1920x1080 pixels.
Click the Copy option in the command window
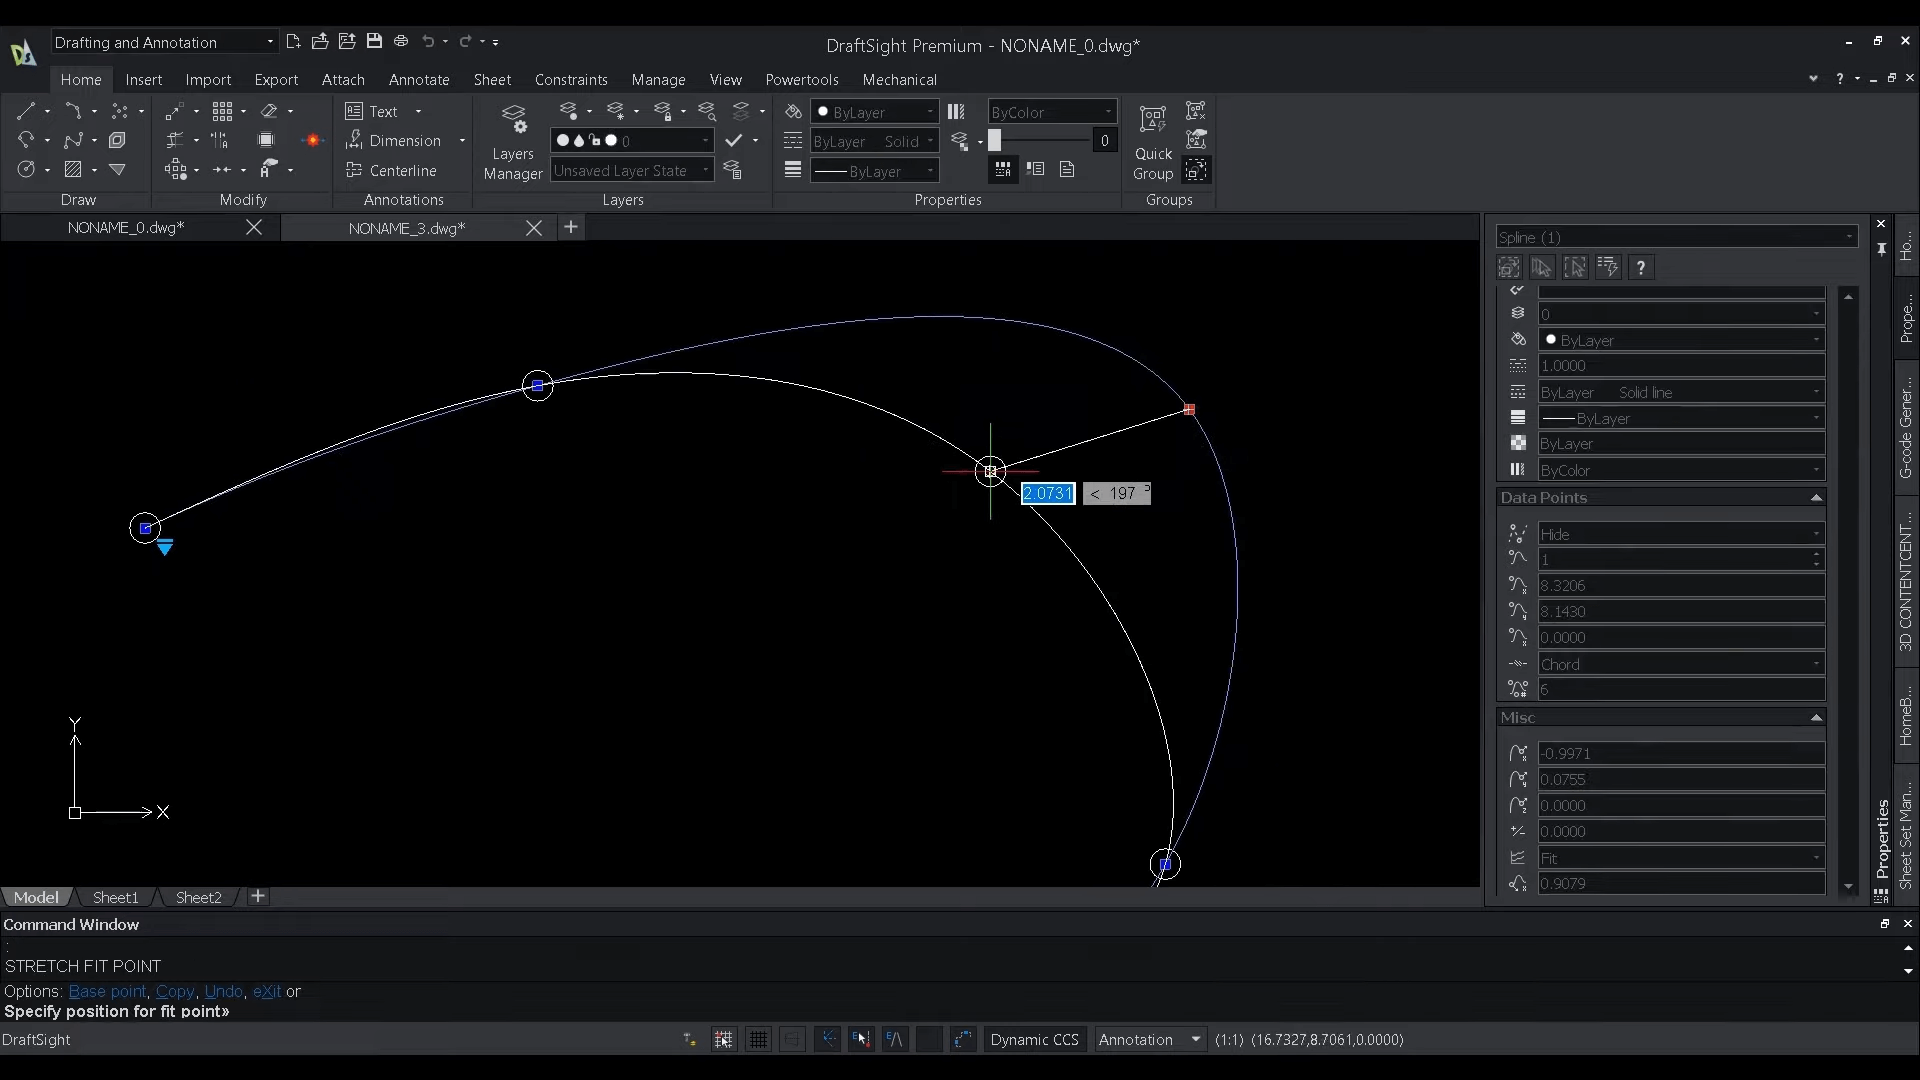[x=176, y=991]
